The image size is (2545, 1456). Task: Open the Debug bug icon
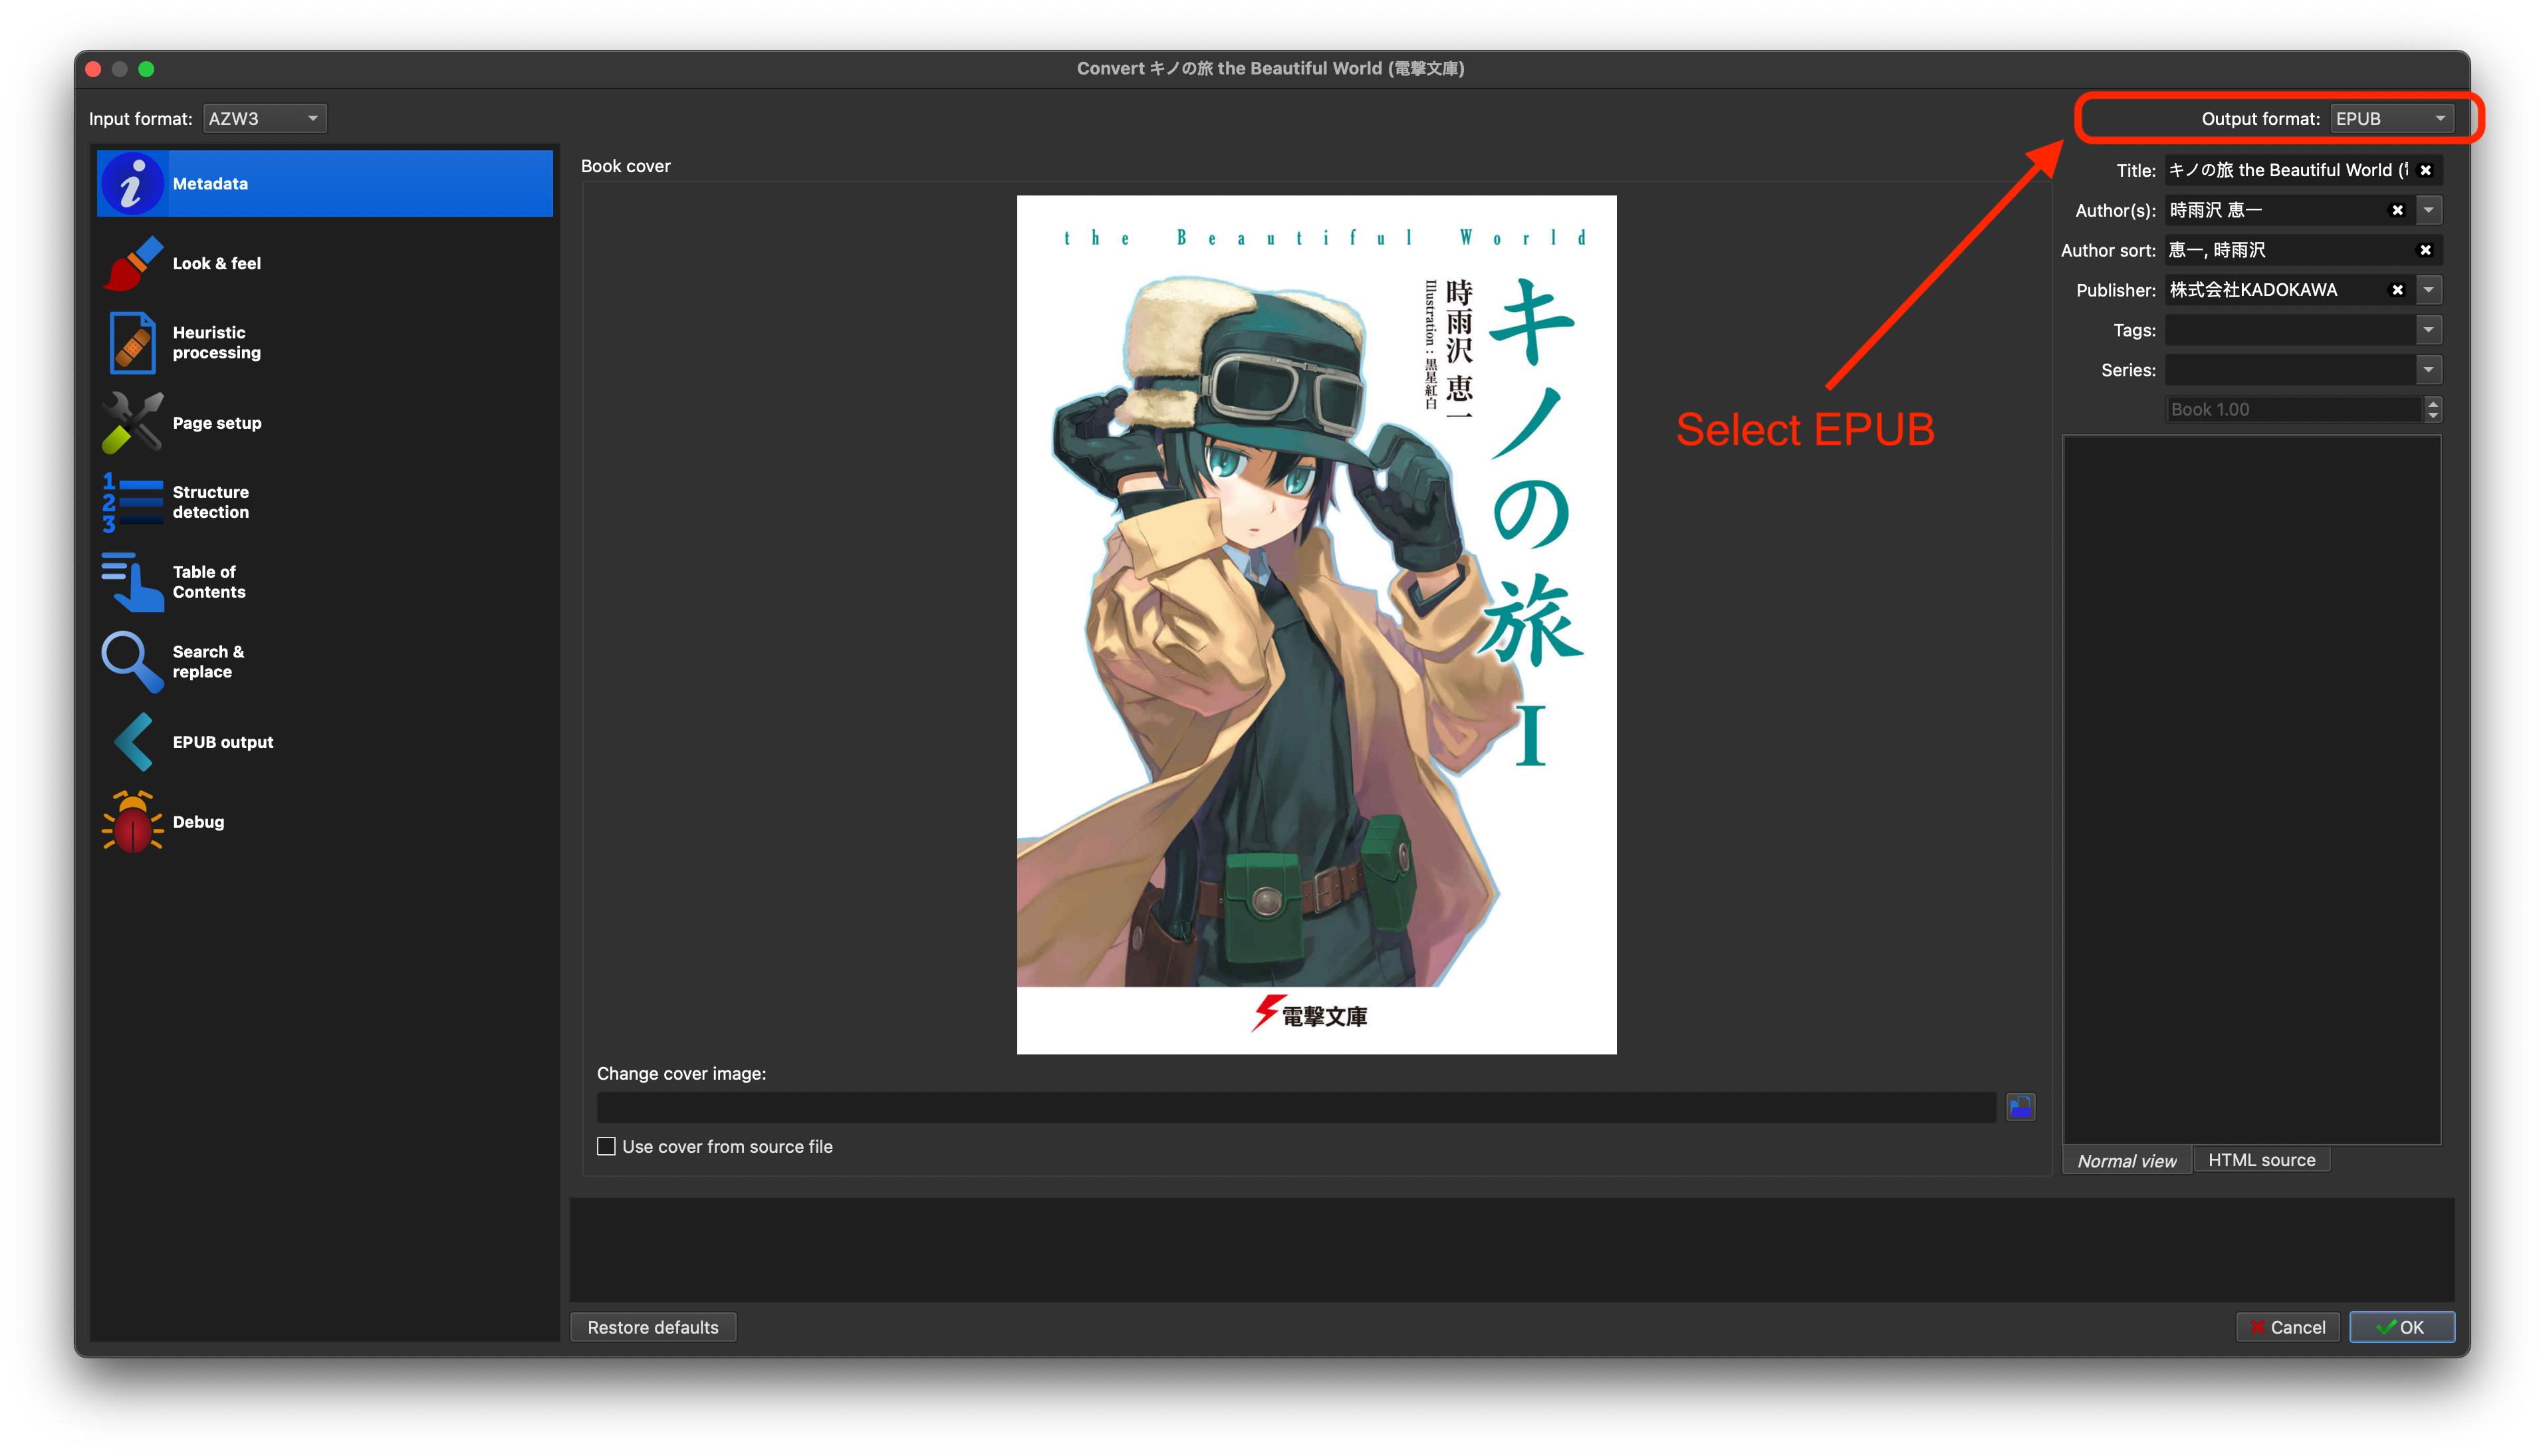click(x=132, y=821)
